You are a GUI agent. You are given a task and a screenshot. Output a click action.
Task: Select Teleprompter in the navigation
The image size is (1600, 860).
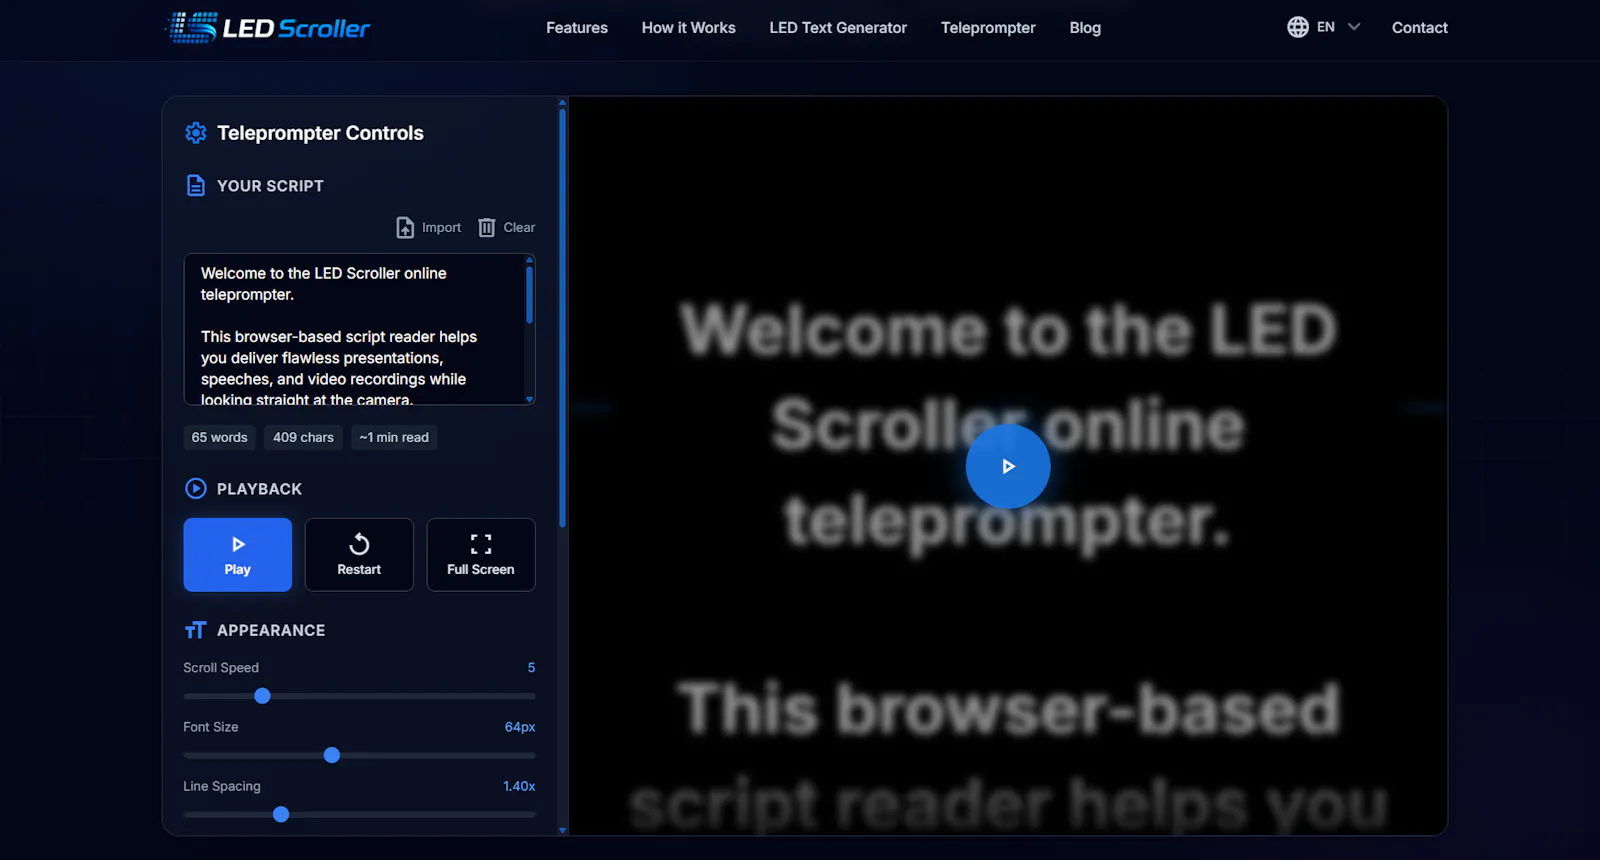click(988, 28)
